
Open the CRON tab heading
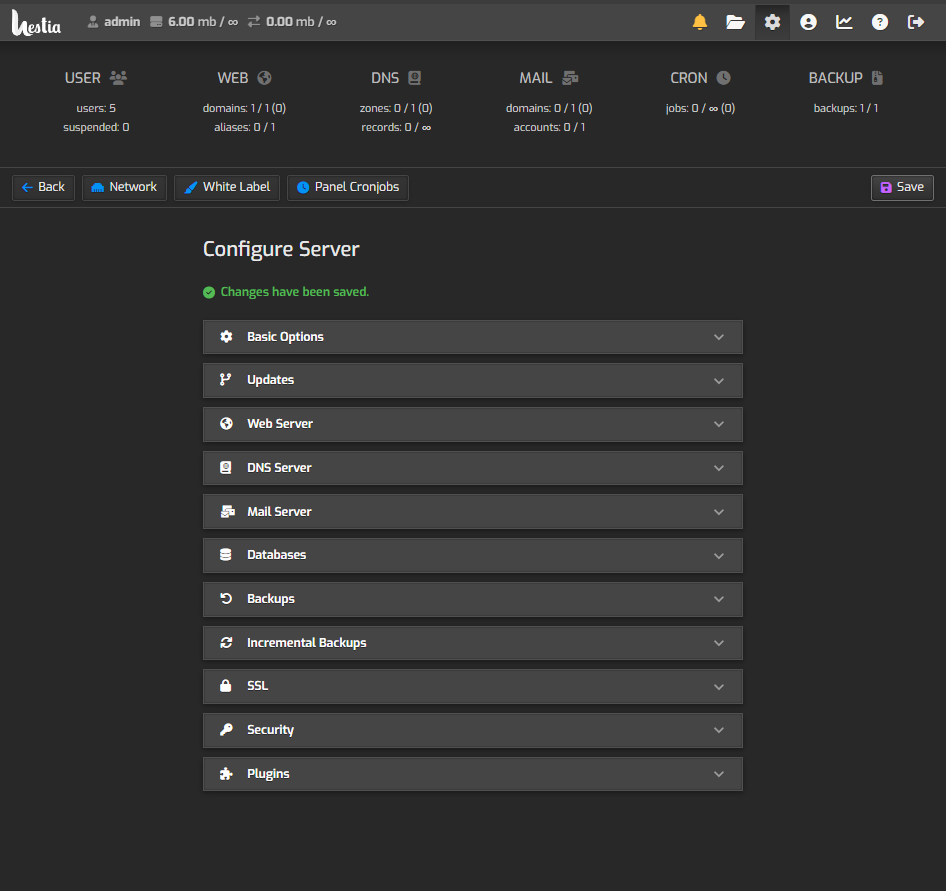[688, 78]
